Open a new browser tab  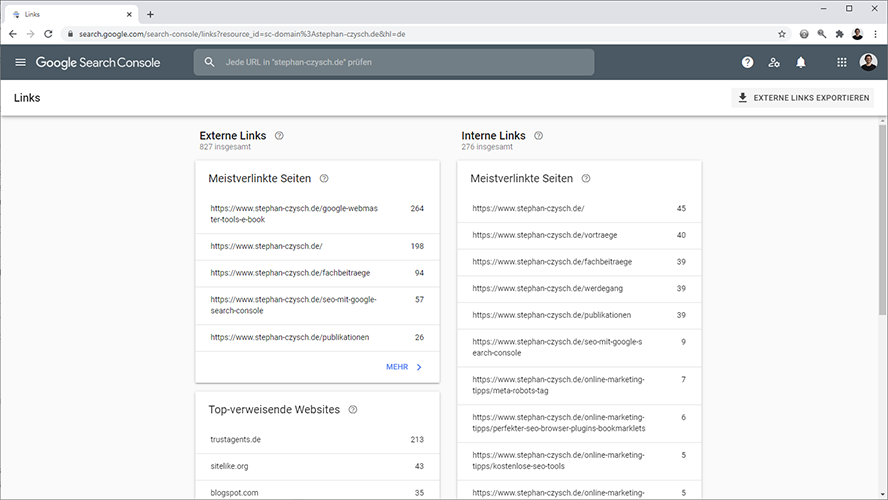(x=151, y=14)
